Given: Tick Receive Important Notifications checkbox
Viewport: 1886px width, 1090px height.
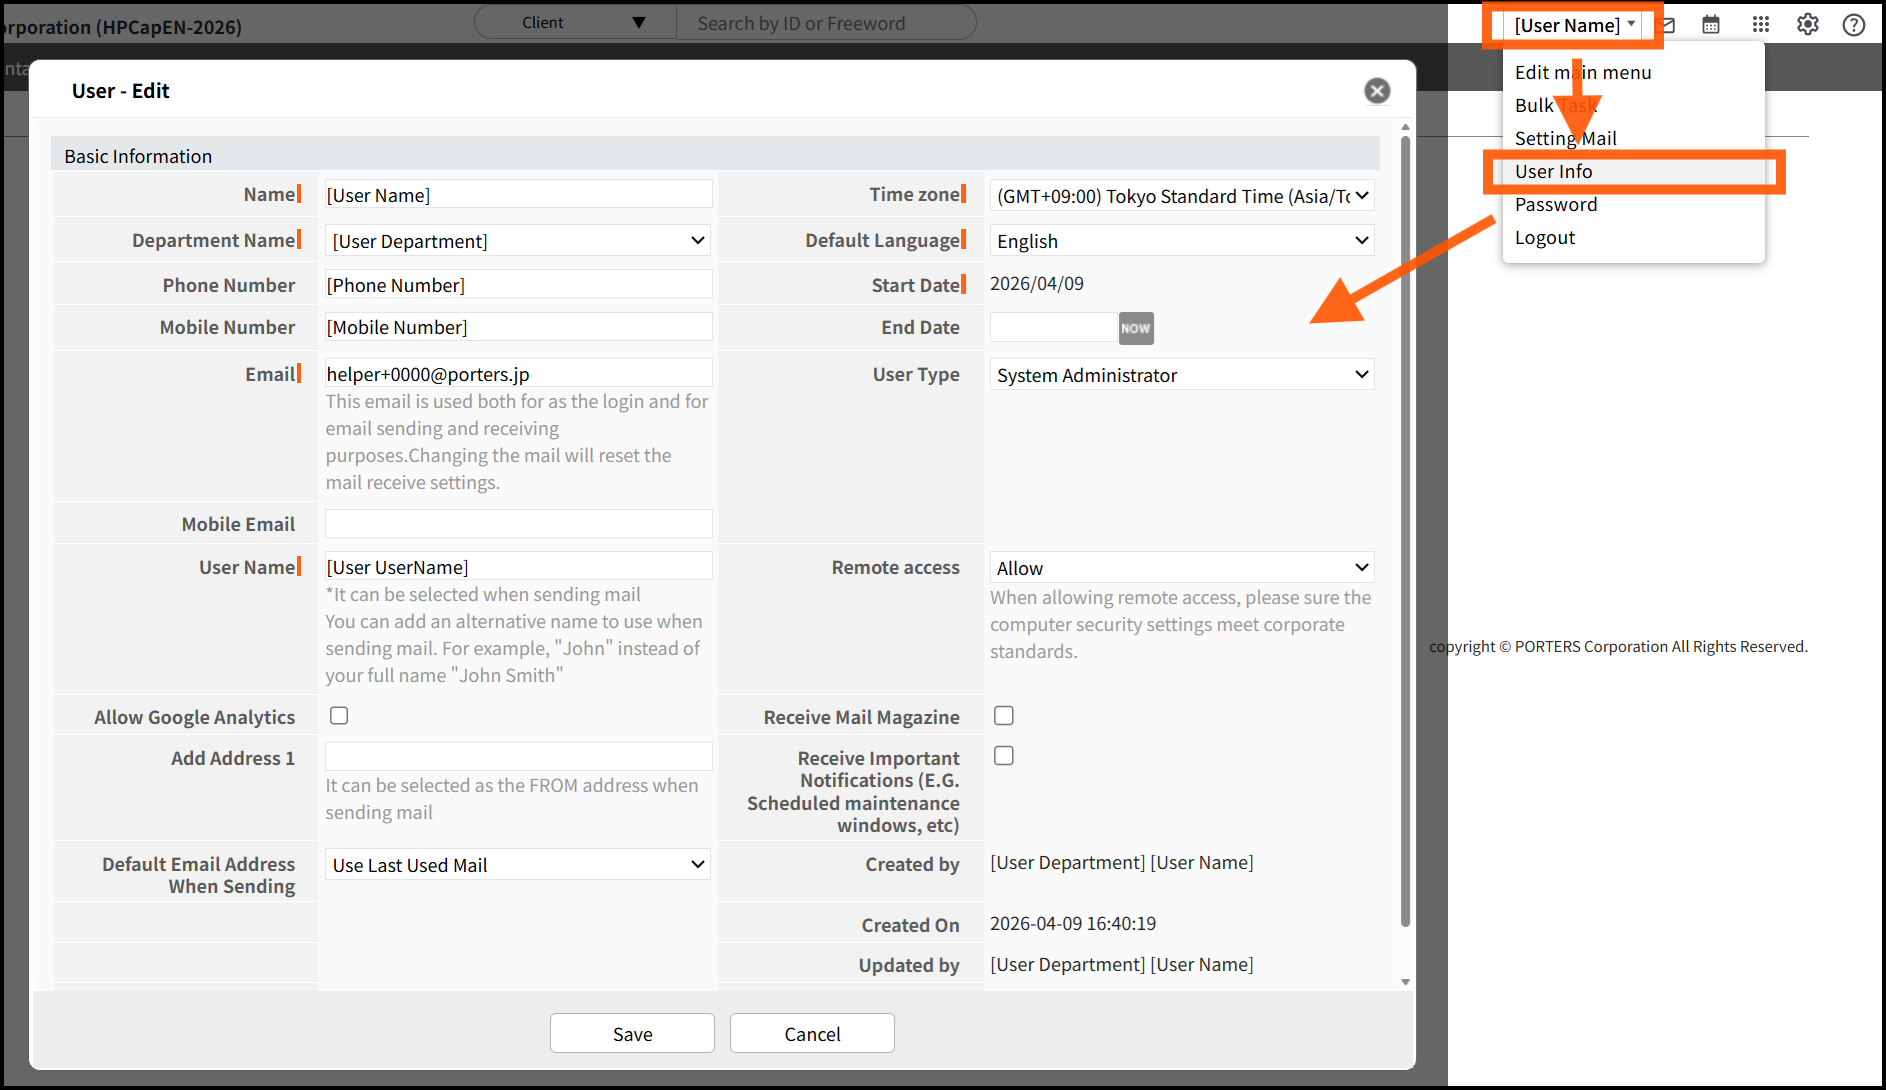Looking at the screenshot, I should (x=1004, y=756).
